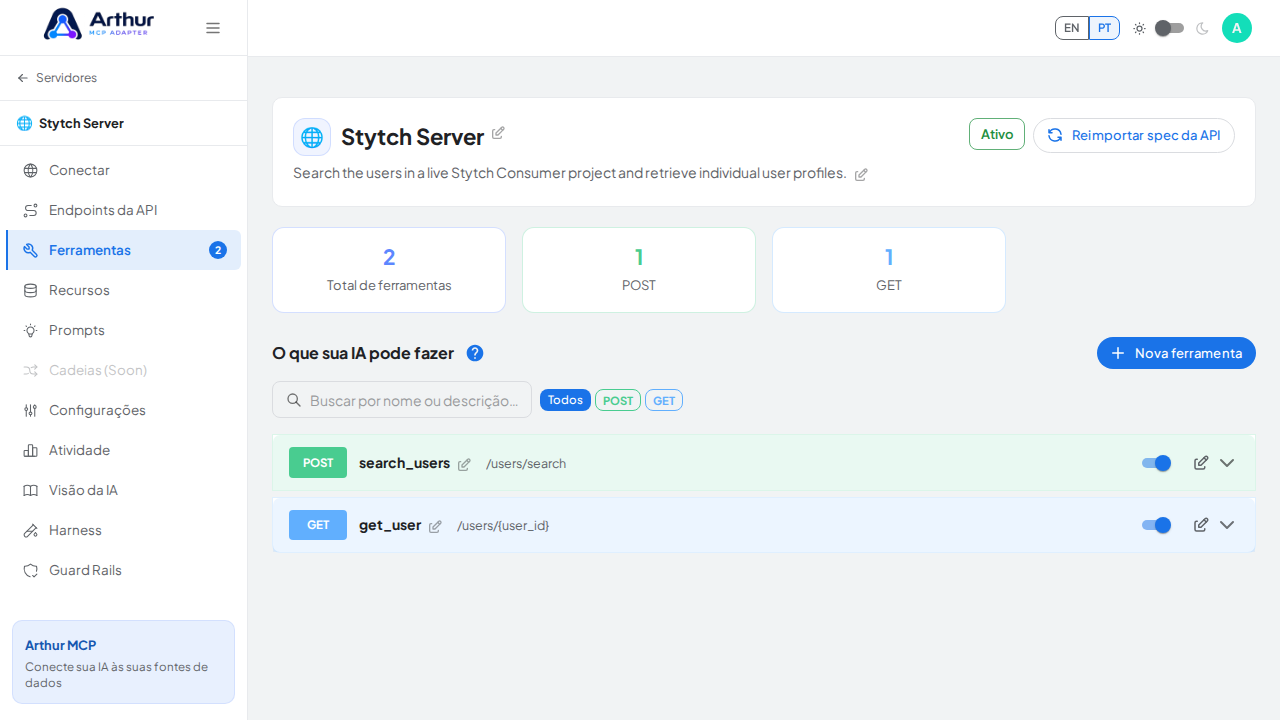Click the Ativo status badge

point(997,134)
